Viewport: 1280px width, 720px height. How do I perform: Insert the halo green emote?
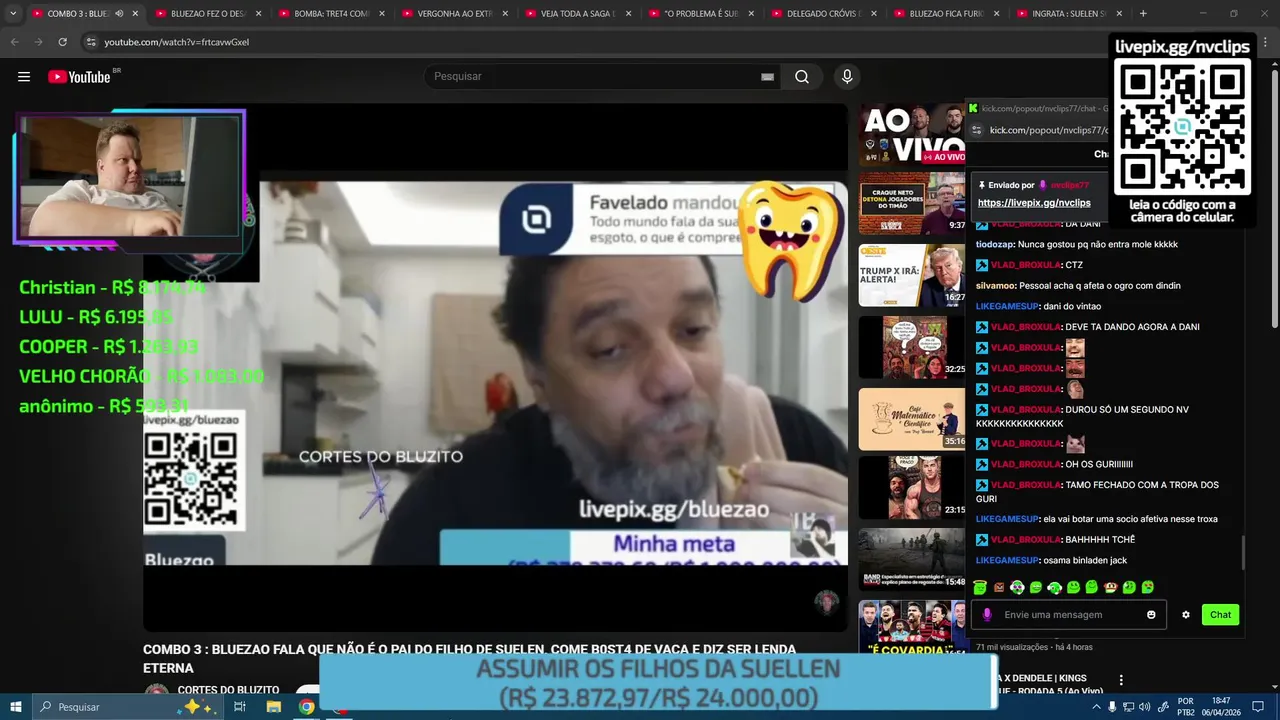980,587
